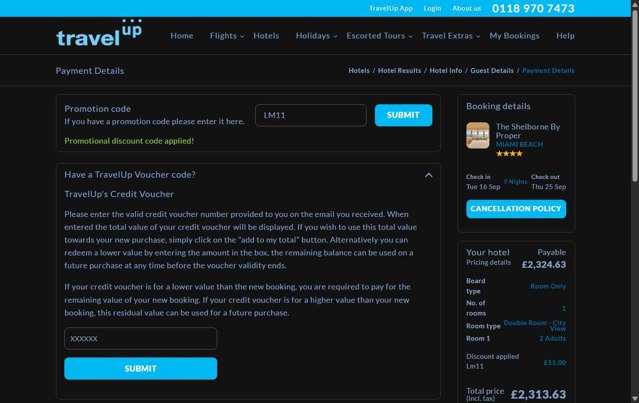639x403 pixels.
Task: Click check out date Thu 25 Sep
Action: pos(549,187)
